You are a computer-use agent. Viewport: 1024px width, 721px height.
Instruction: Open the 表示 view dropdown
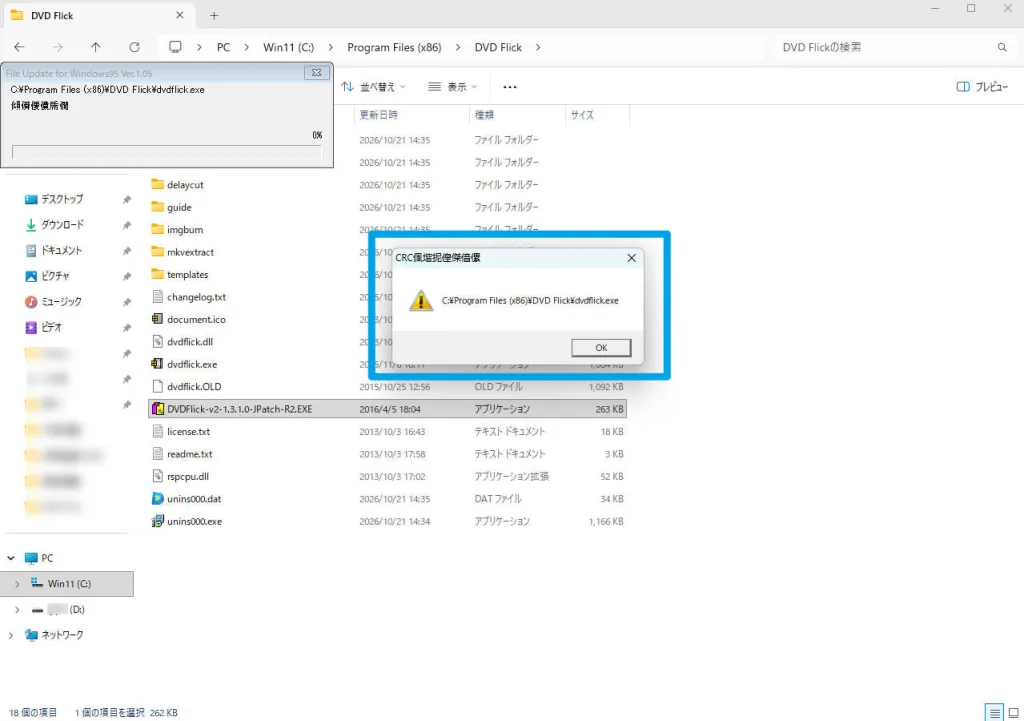[453, 87]
